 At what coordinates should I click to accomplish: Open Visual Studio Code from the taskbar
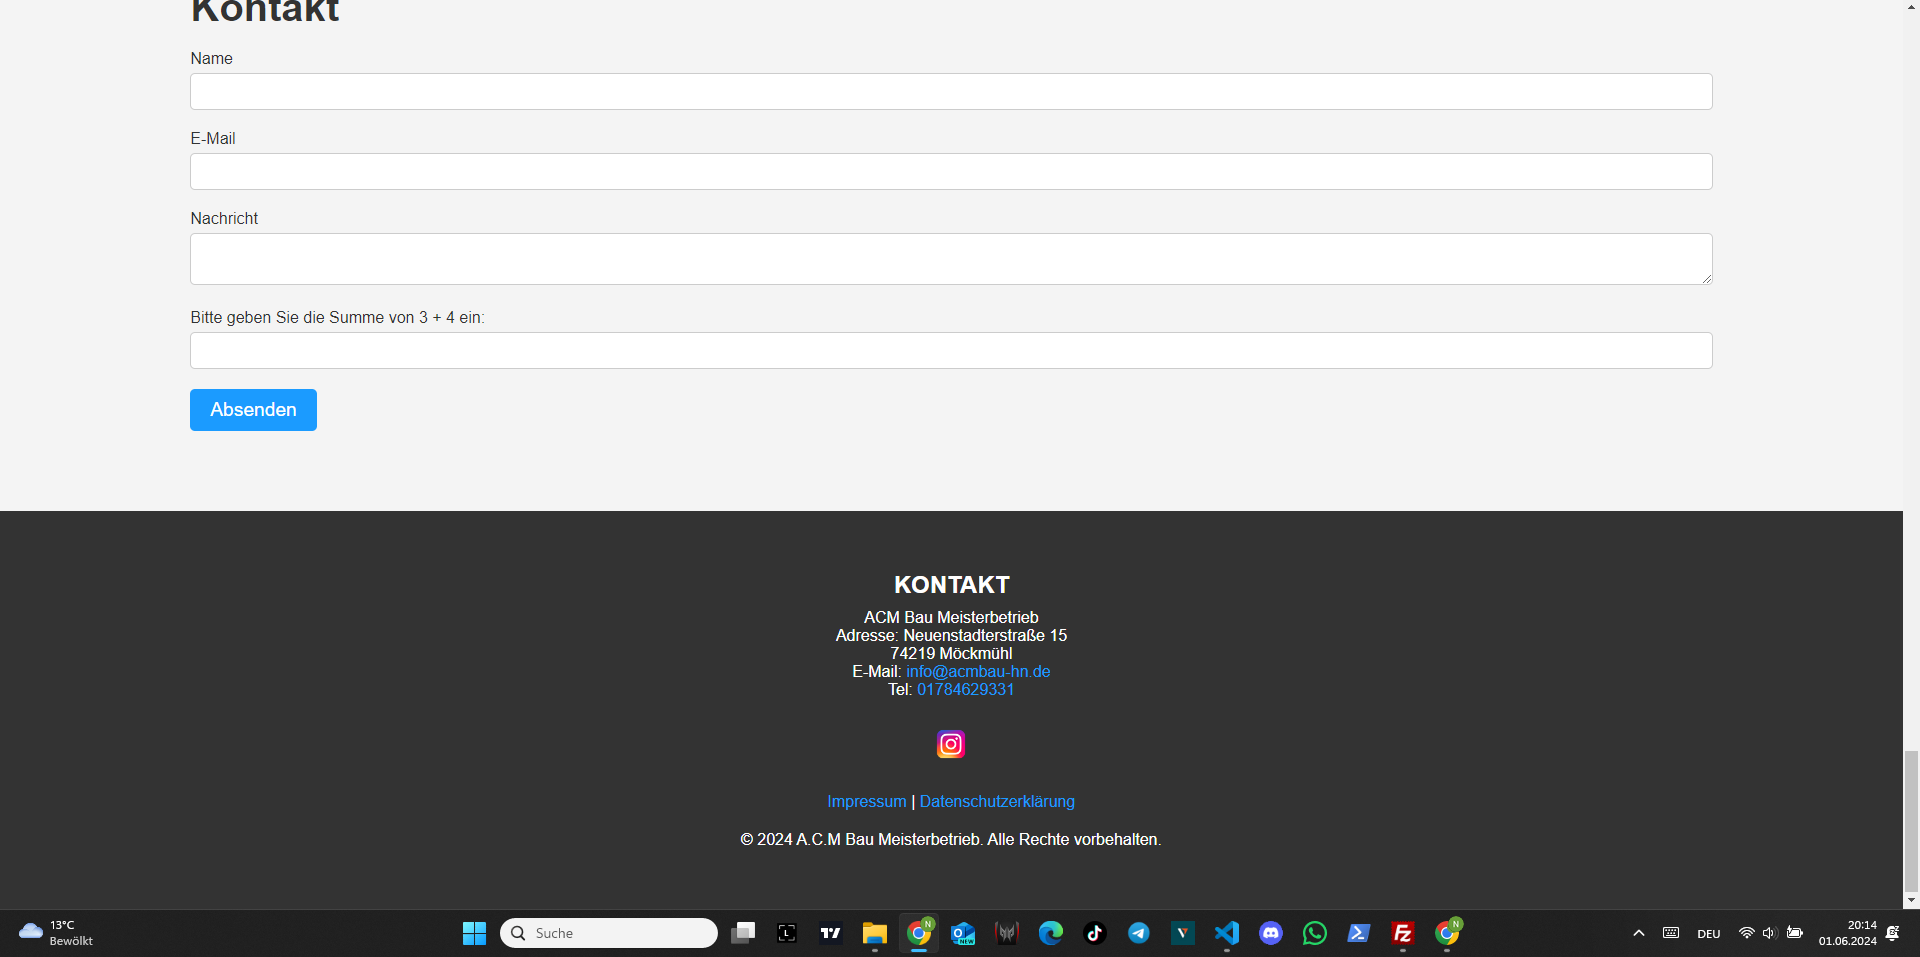[1226, 933]
